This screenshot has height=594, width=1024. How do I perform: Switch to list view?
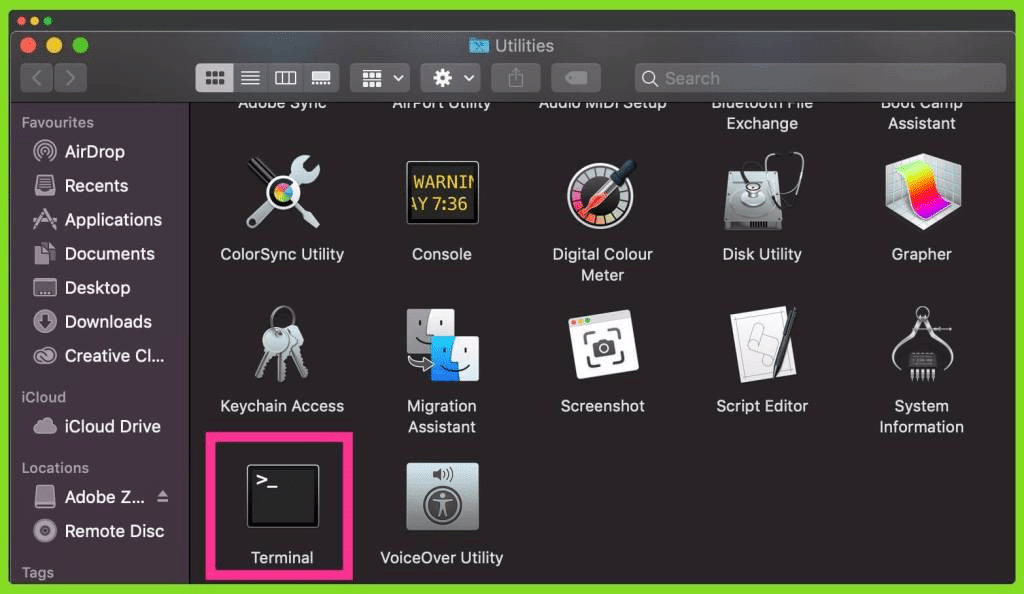click(x=251, y=77)
